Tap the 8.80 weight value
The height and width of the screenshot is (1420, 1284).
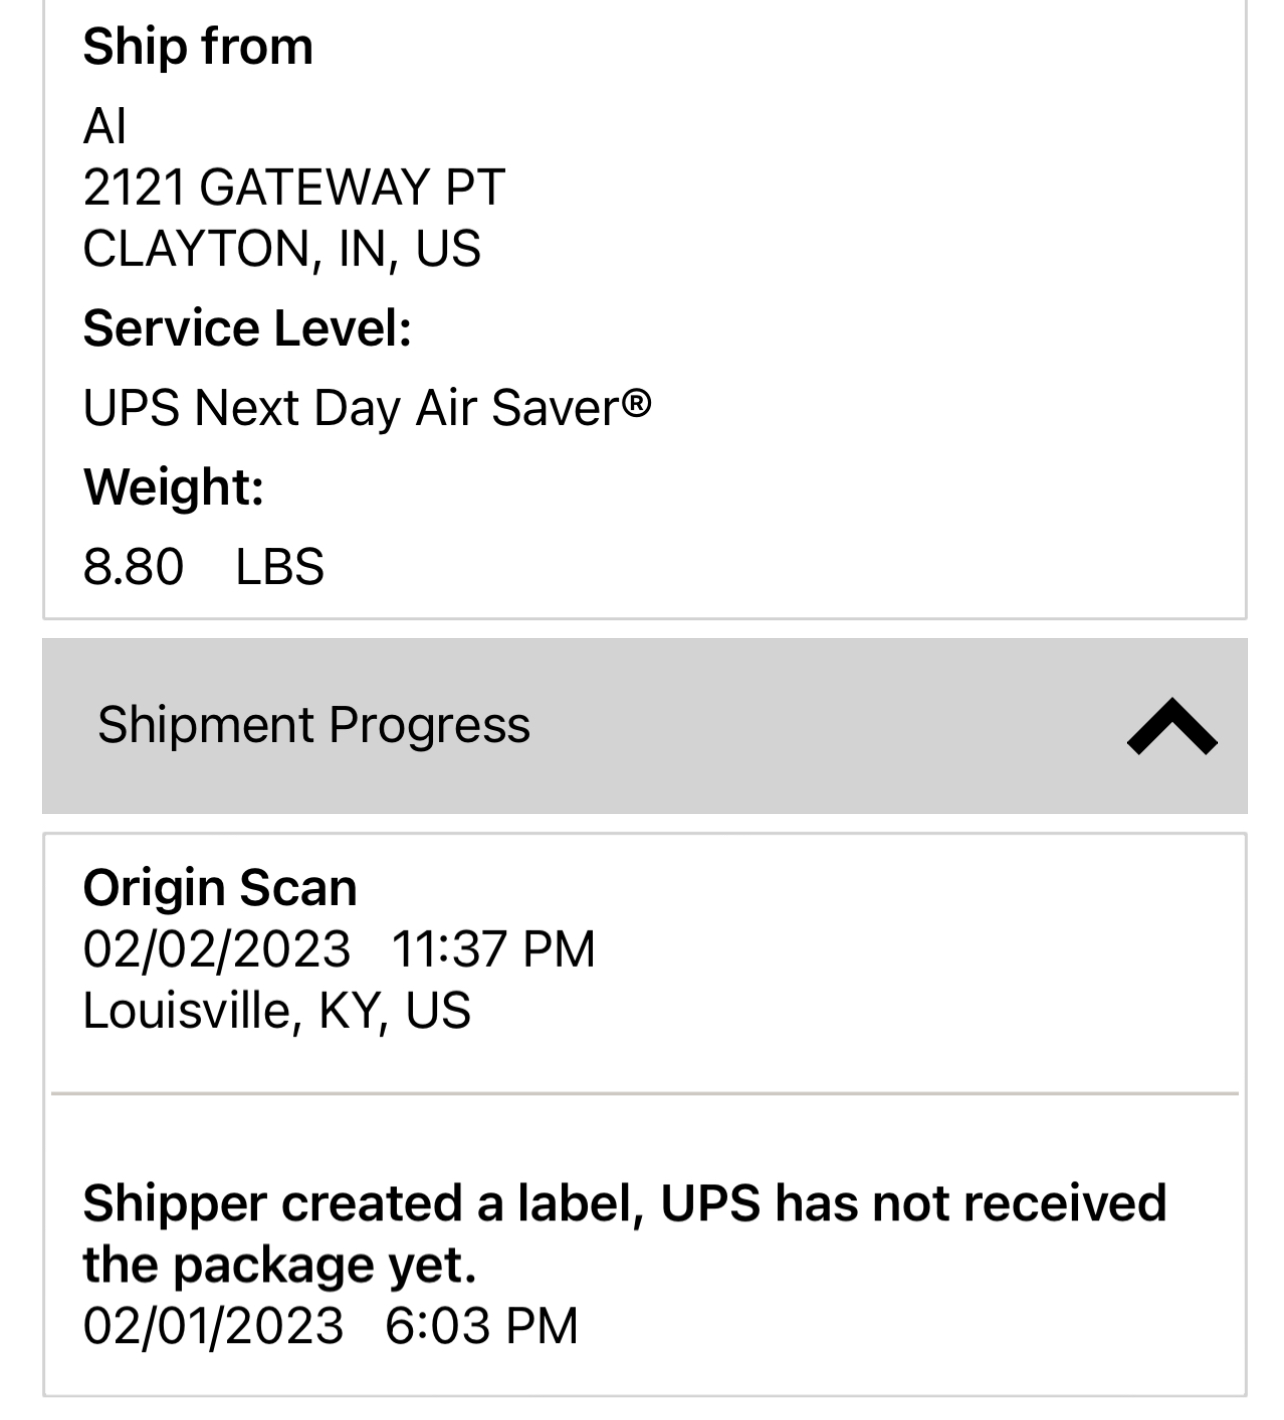[133, 566]
